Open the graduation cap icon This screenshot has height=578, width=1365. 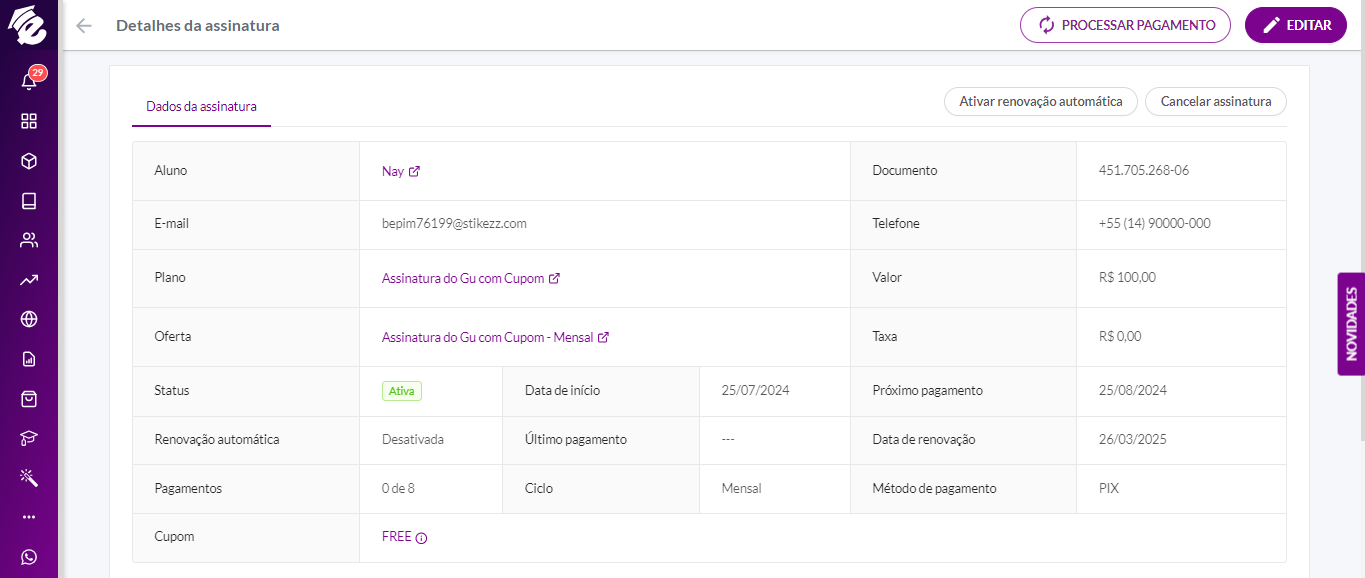(x=29, y=438)
